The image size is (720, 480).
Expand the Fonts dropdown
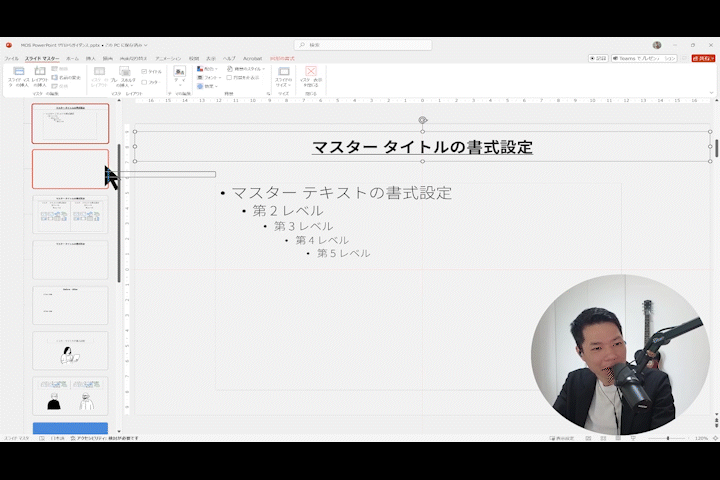click(201, 77)
